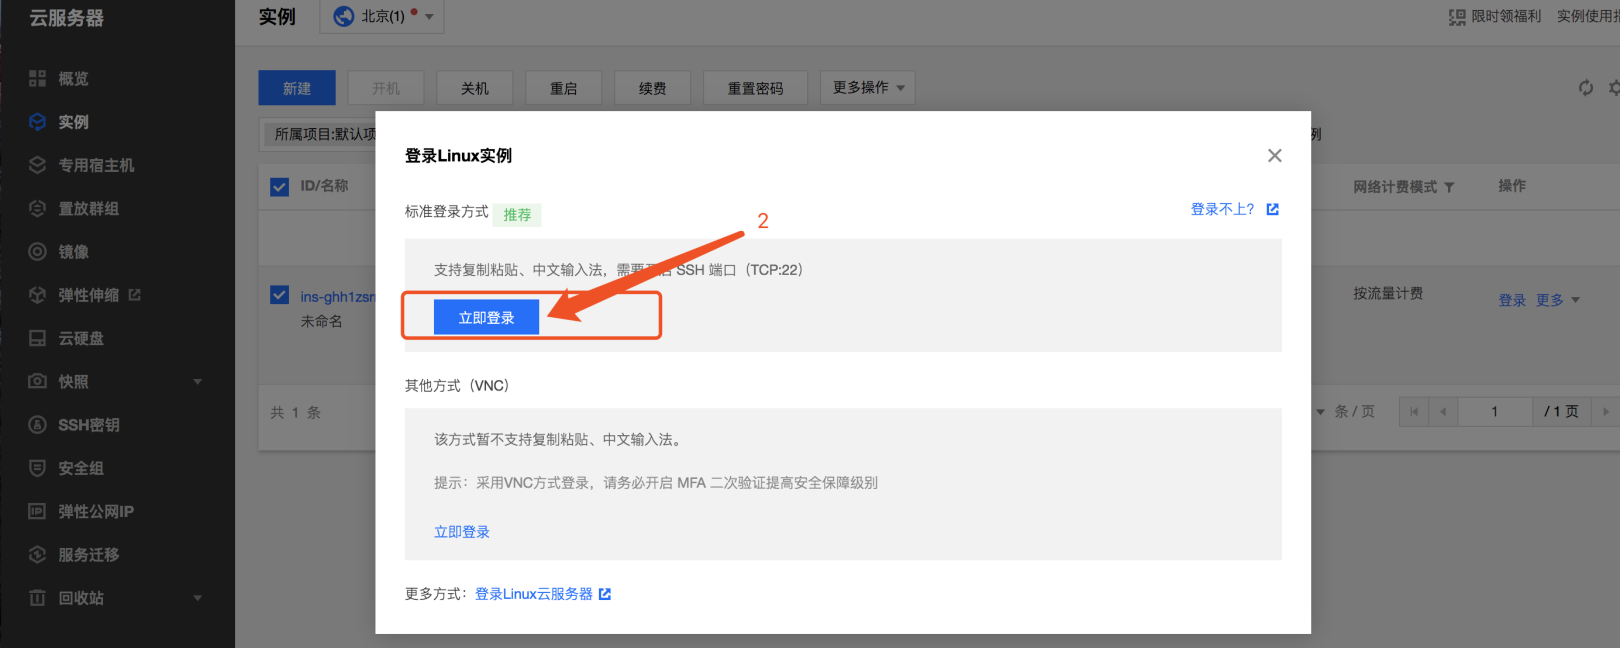Click the 网络计费模式 filter funnel icon

(1449, 187)
